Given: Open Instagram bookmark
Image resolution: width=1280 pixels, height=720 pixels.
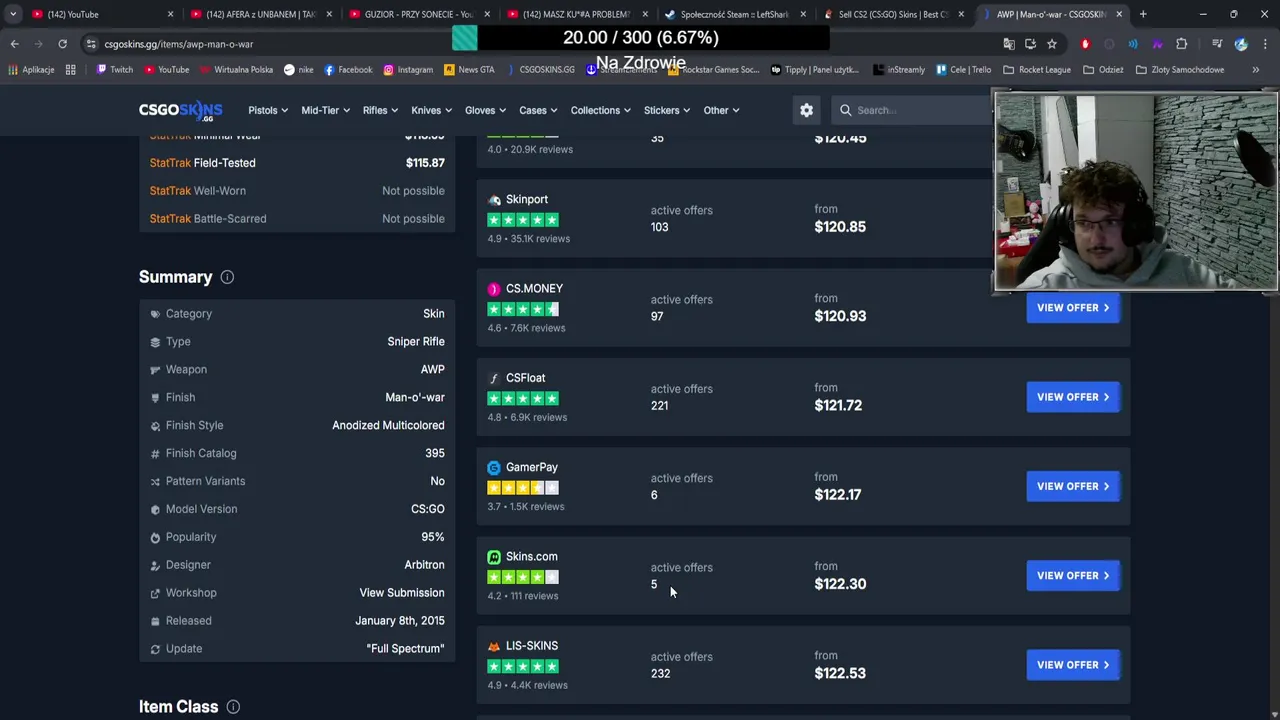Looking at the screenshot, I should tap(408, 70).
